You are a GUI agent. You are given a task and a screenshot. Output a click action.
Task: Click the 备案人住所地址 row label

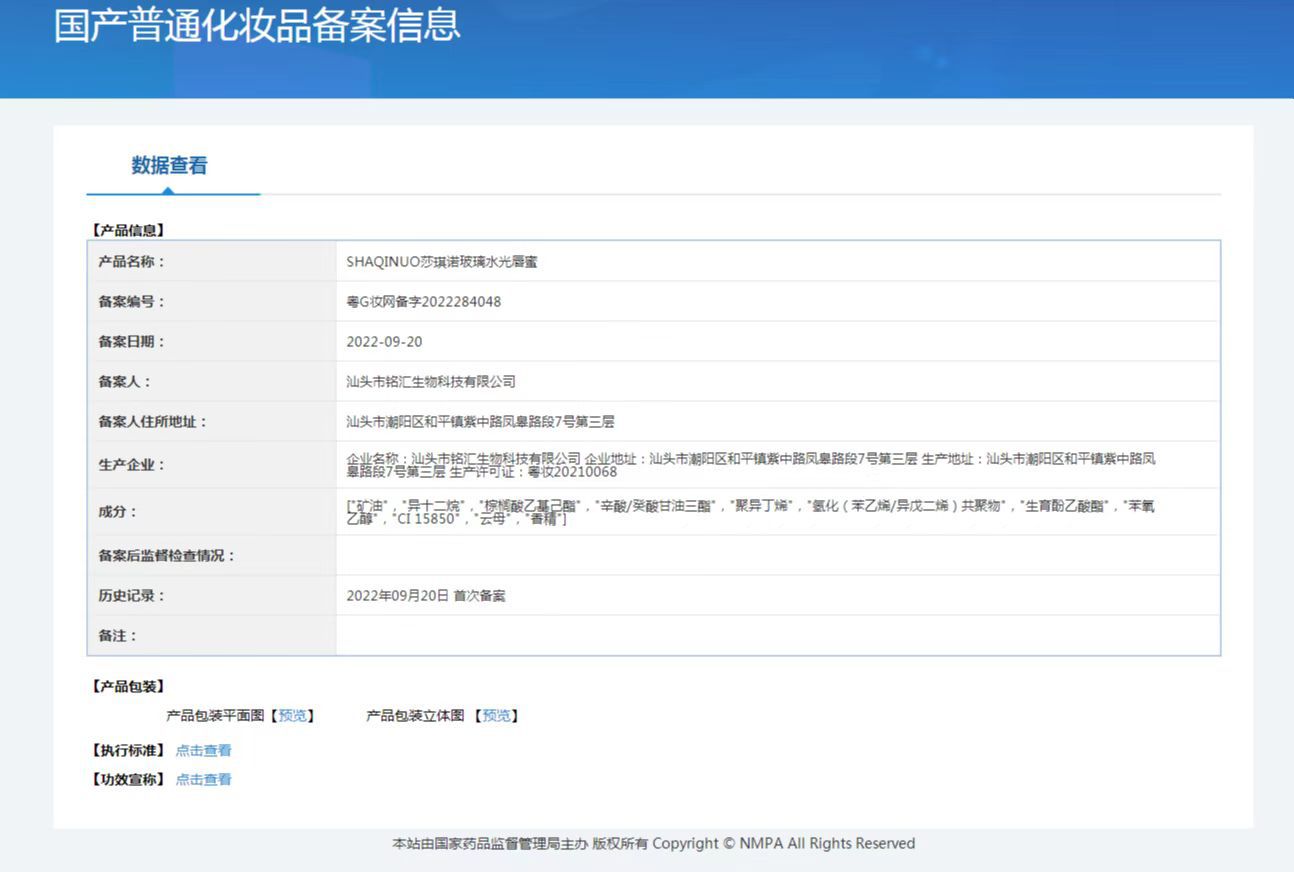click(x=152, y=422)
